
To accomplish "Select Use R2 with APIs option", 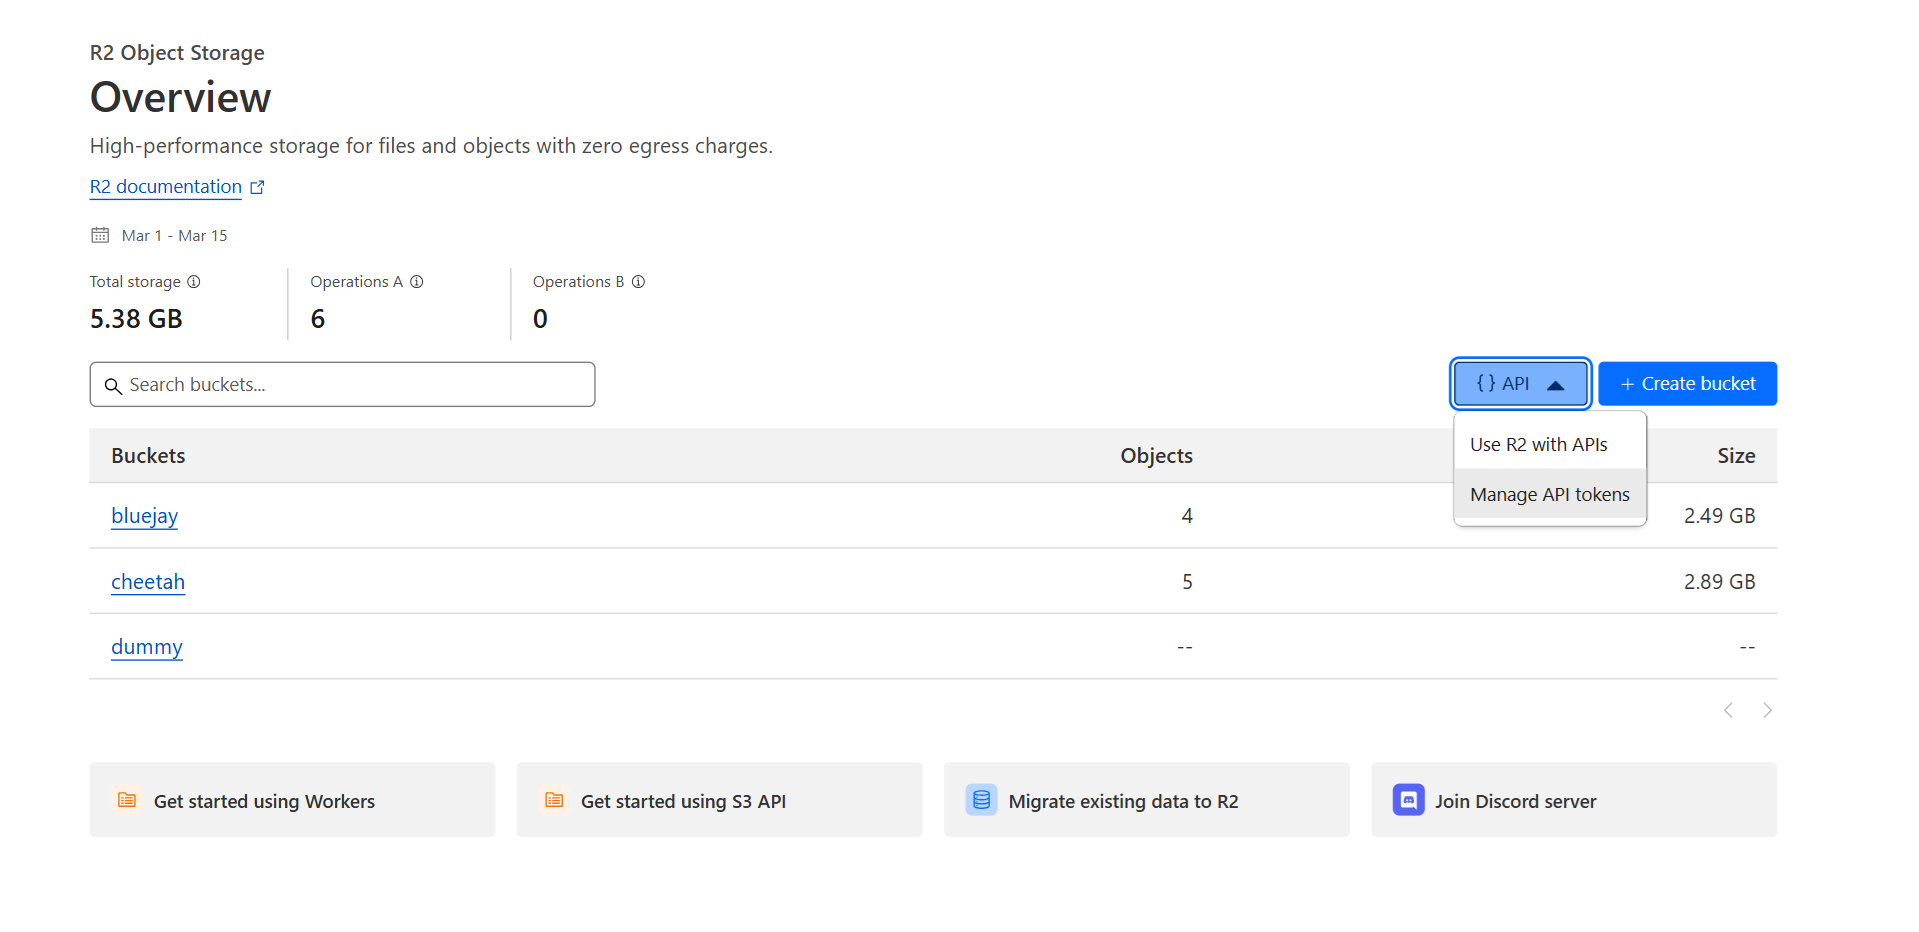I will (x=1538, y=445).
